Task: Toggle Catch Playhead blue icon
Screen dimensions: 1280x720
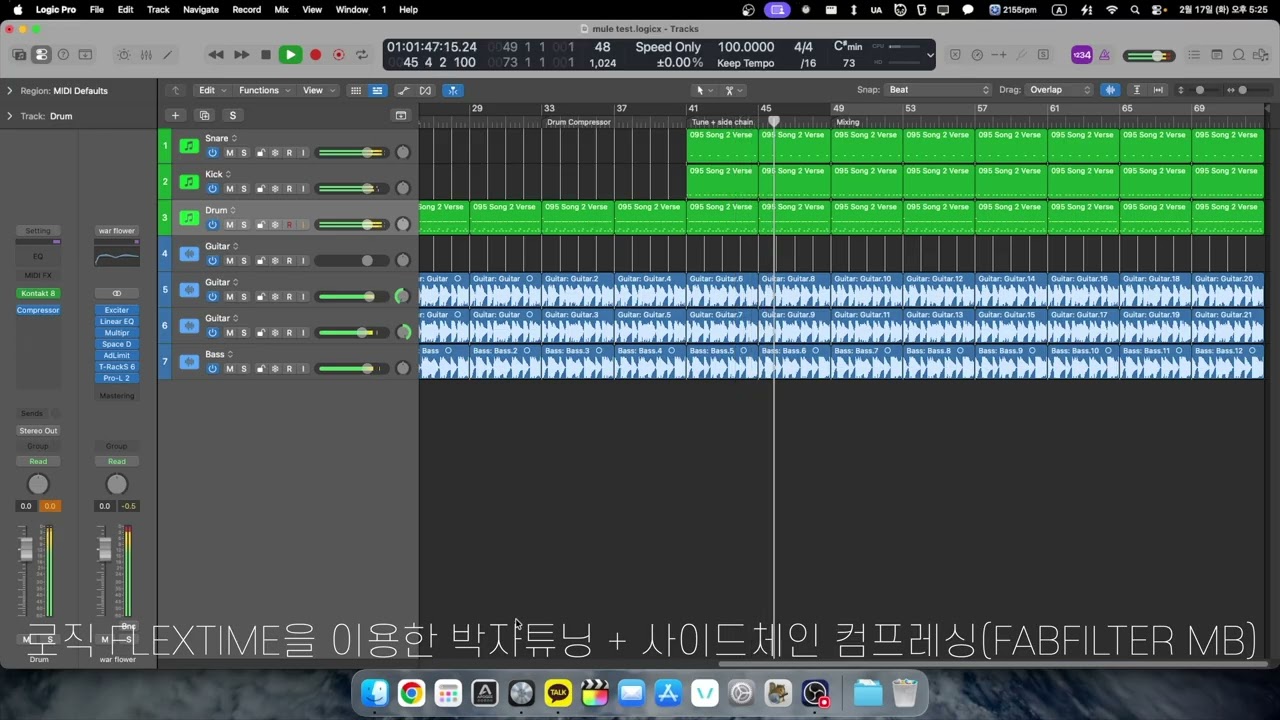Action: pyautogui.click(x=452, y=90)
